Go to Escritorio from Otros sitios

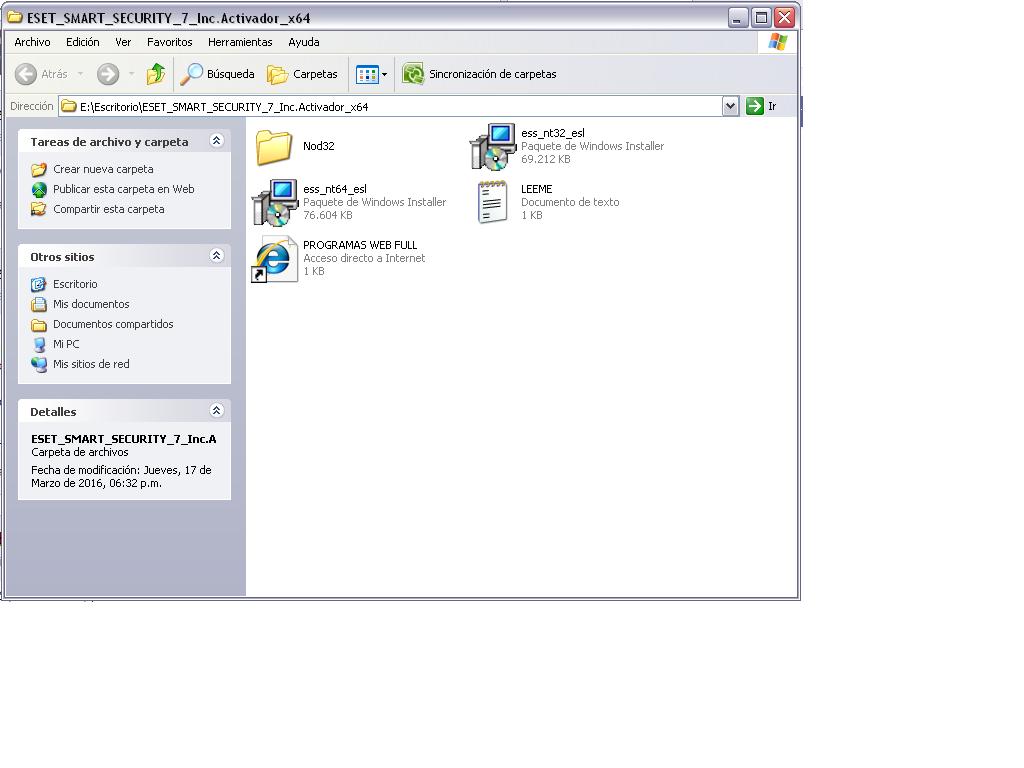pos(75,284)
